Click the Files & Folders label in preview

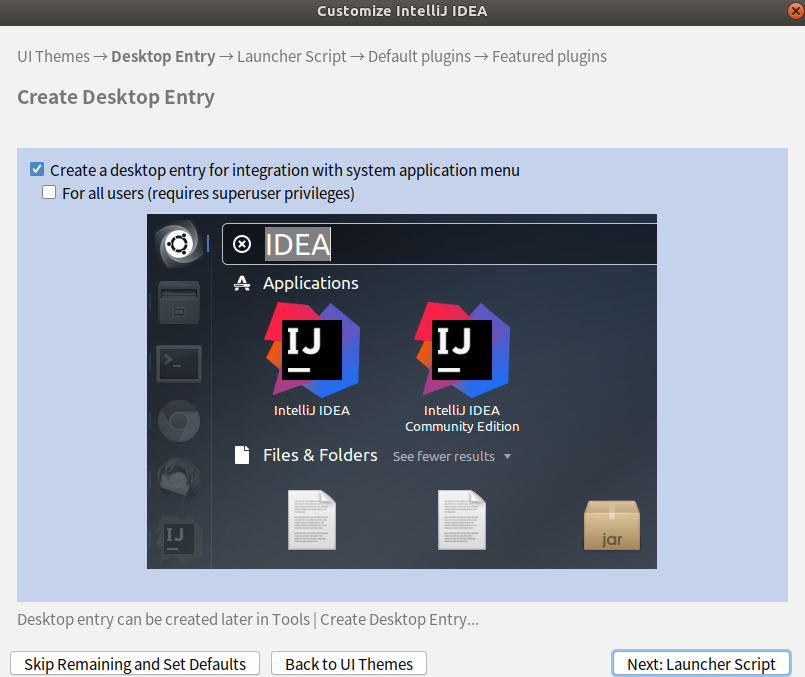(x=320, y=455)
